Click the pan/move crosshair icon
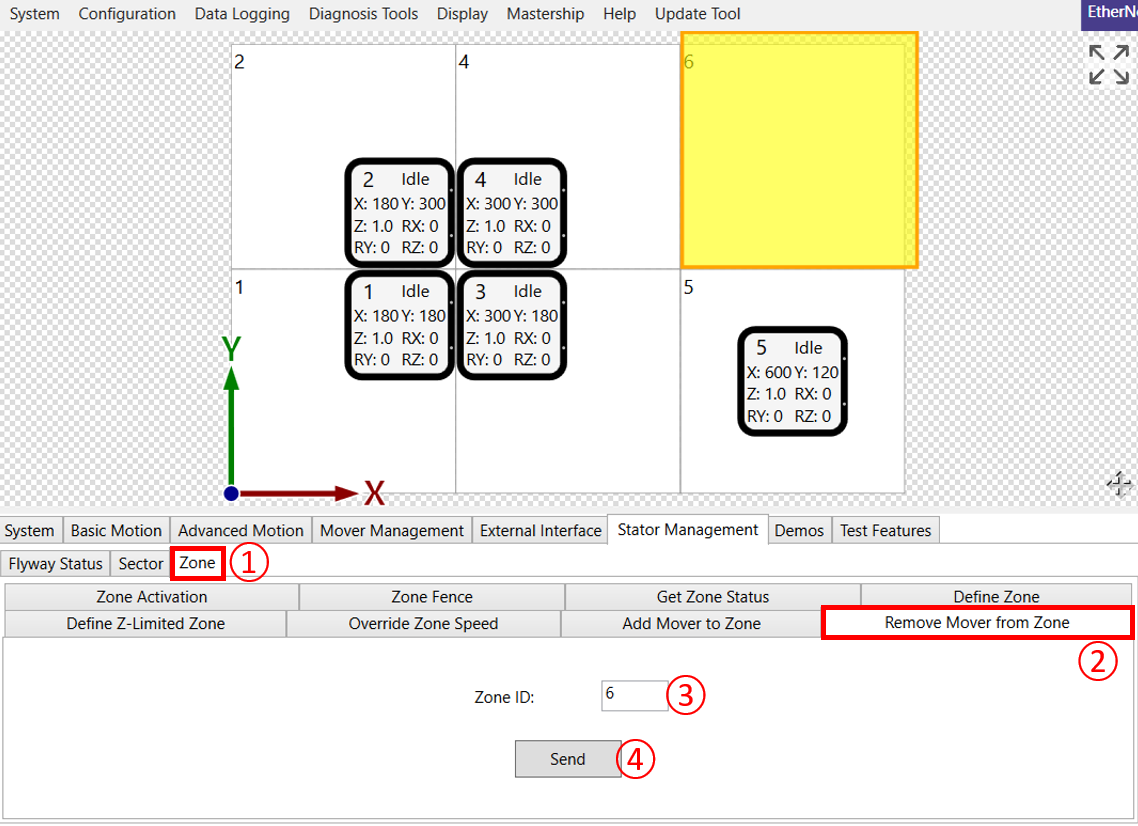Screen dimensions: 1138x826 [x=1119, y=485]
